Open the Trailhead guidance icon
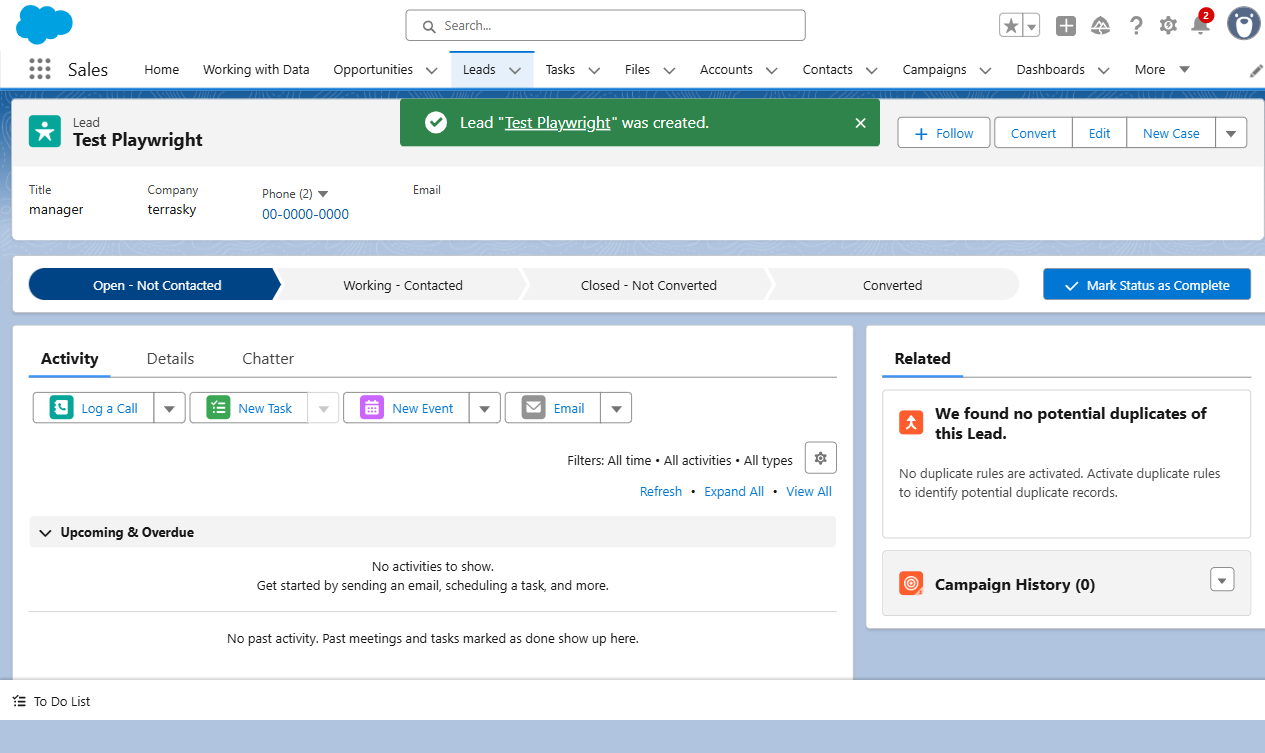 (1101, 26)
